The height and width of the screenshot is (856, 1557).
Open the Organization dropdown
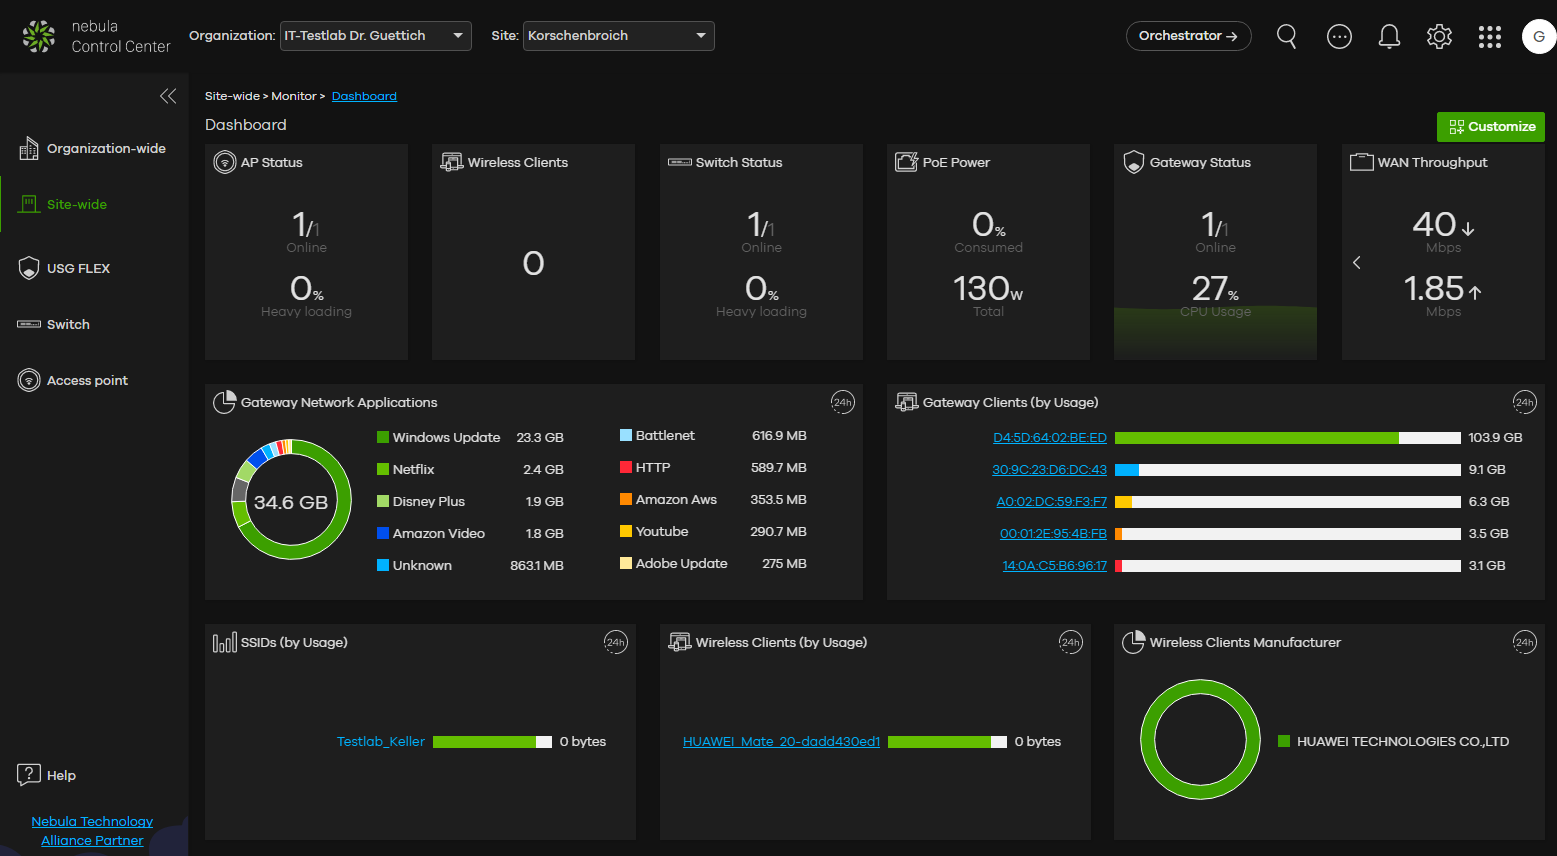(376, 36)
